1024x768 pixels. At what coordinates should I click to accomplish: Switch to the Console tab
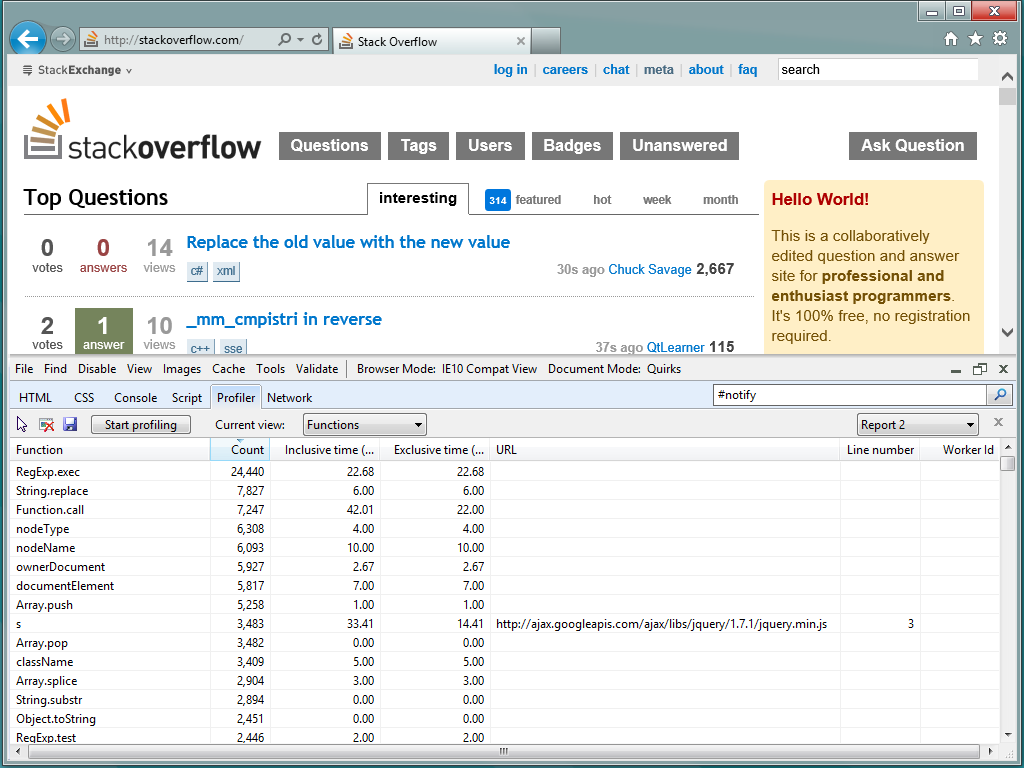136,398
